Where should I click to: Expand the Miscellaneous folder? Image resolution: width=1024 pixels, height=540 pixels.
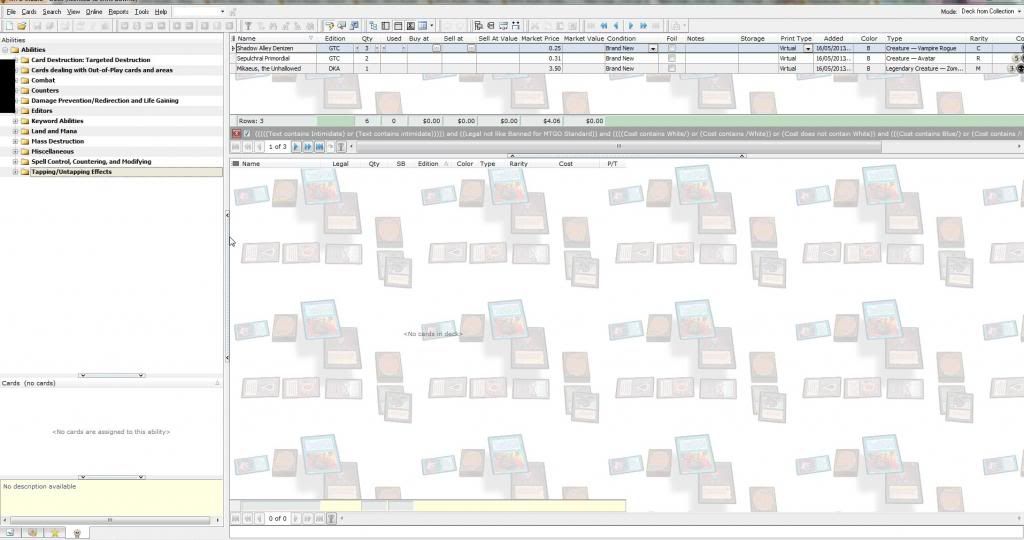(x=16, y=151)
